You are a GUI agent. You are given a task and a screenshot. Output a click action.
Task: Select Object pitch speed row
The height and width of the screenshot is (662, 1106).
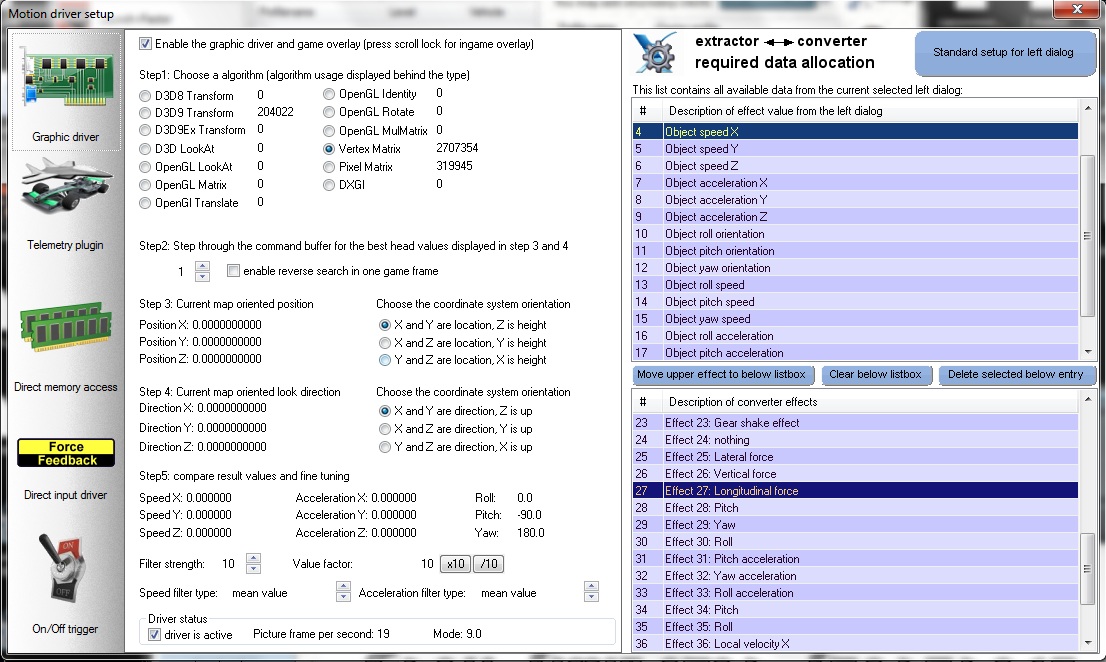point(856,302)
